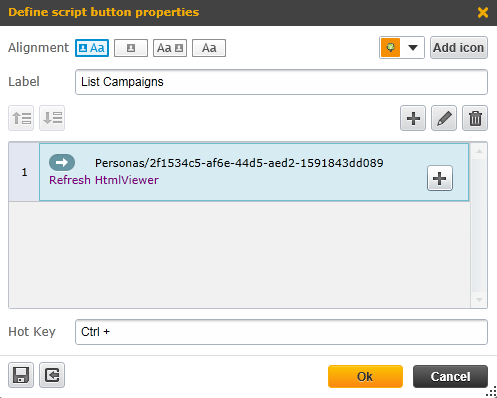Add a new script step via toolbar plus
Image resolution: width=497 pixels, height=398 pixels.
413,118
